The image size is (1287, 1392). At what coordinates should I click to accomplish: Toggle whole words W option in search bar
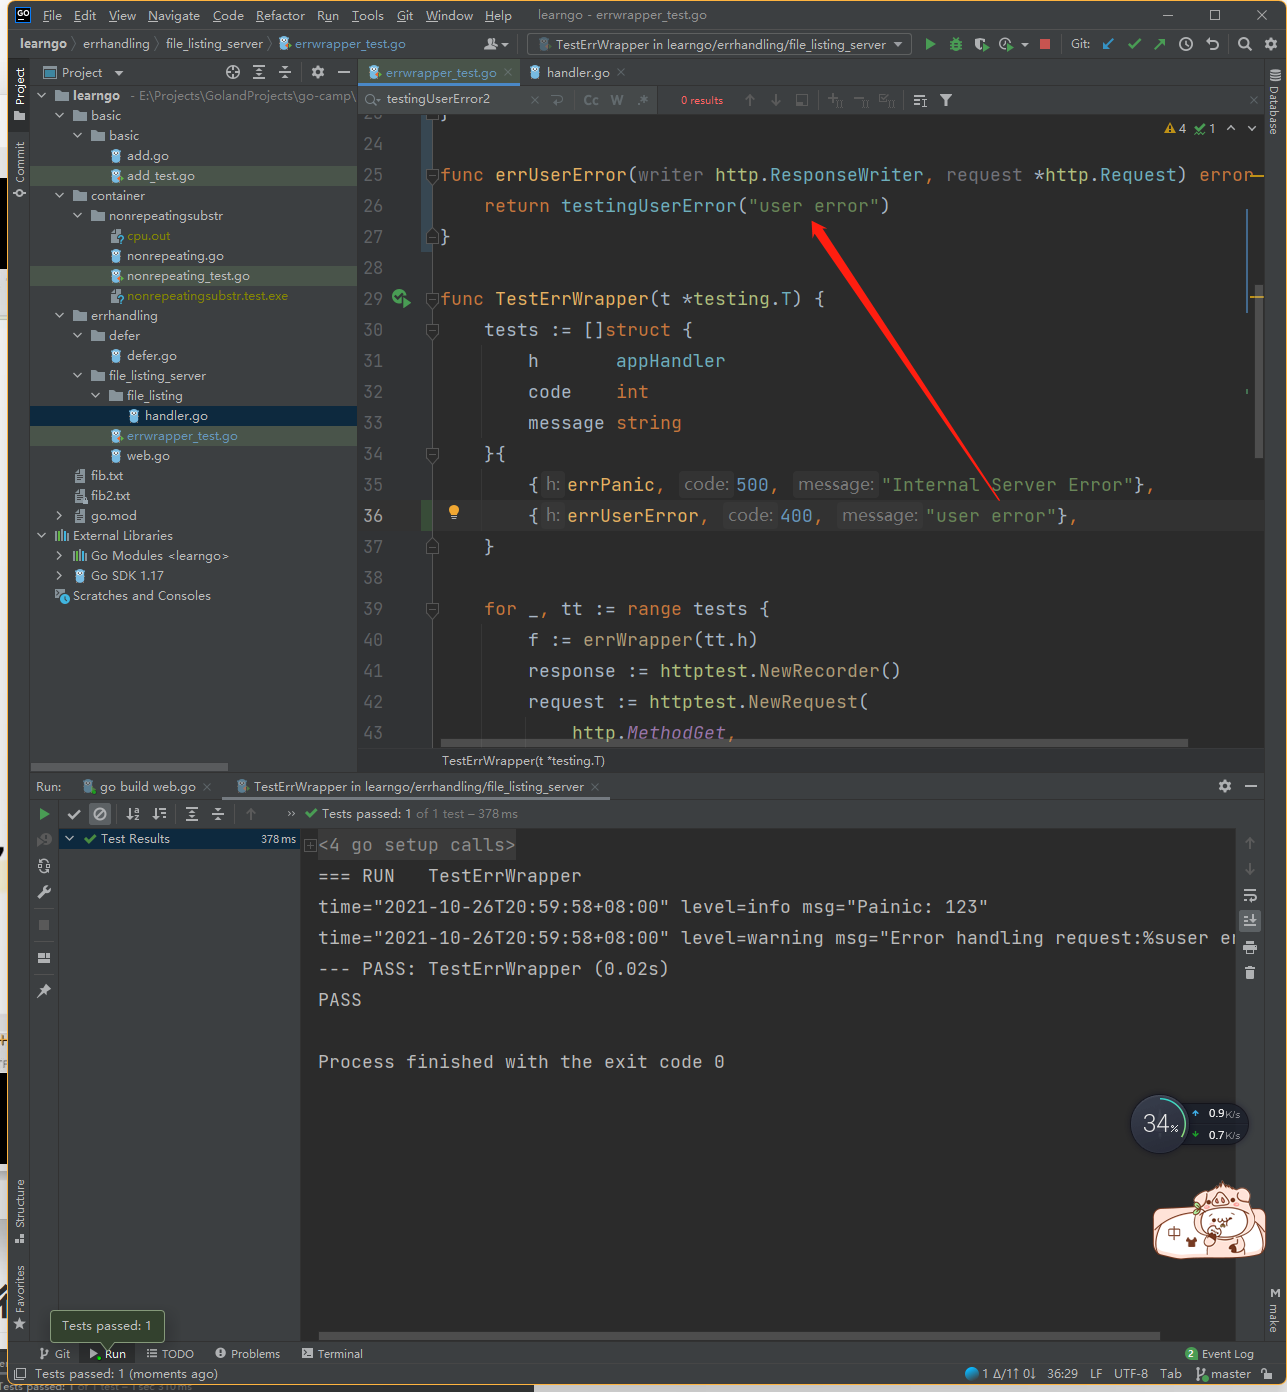tap(617, 100)
